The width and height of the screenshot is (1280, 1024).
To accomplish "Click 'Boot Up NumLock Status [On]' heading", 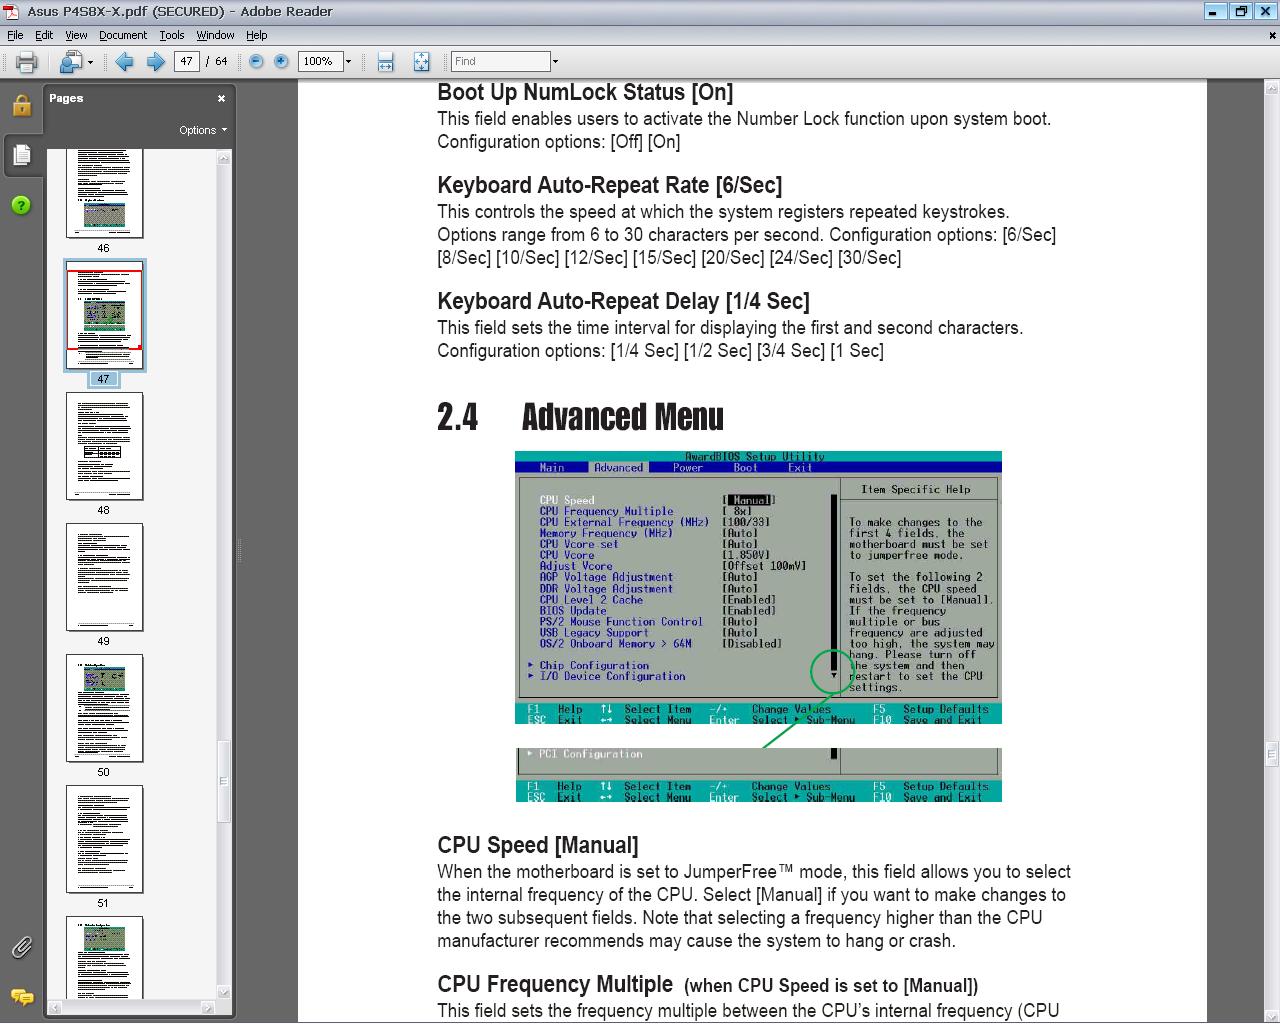I will click(x=585, y=92).
